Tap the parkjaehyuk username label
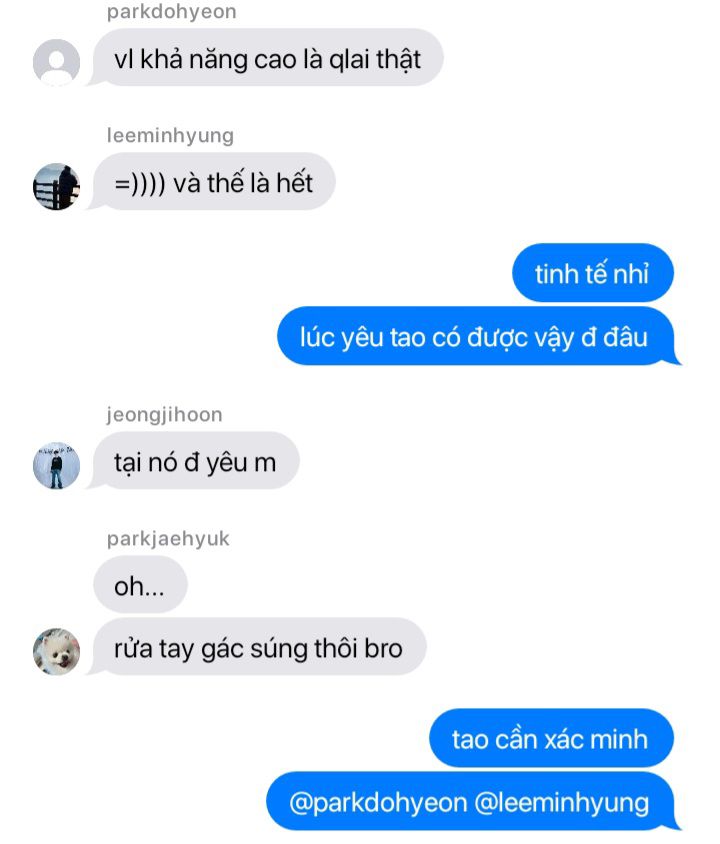The image size is (720, 844). pyautogui.click(x=168, y=538)
